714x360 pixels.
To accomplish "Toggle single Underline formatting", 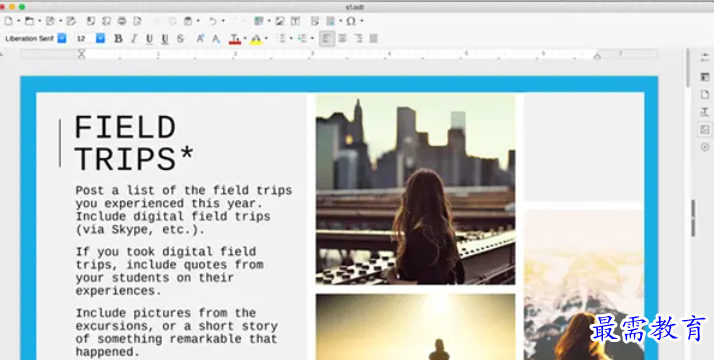I will point(149,39).
